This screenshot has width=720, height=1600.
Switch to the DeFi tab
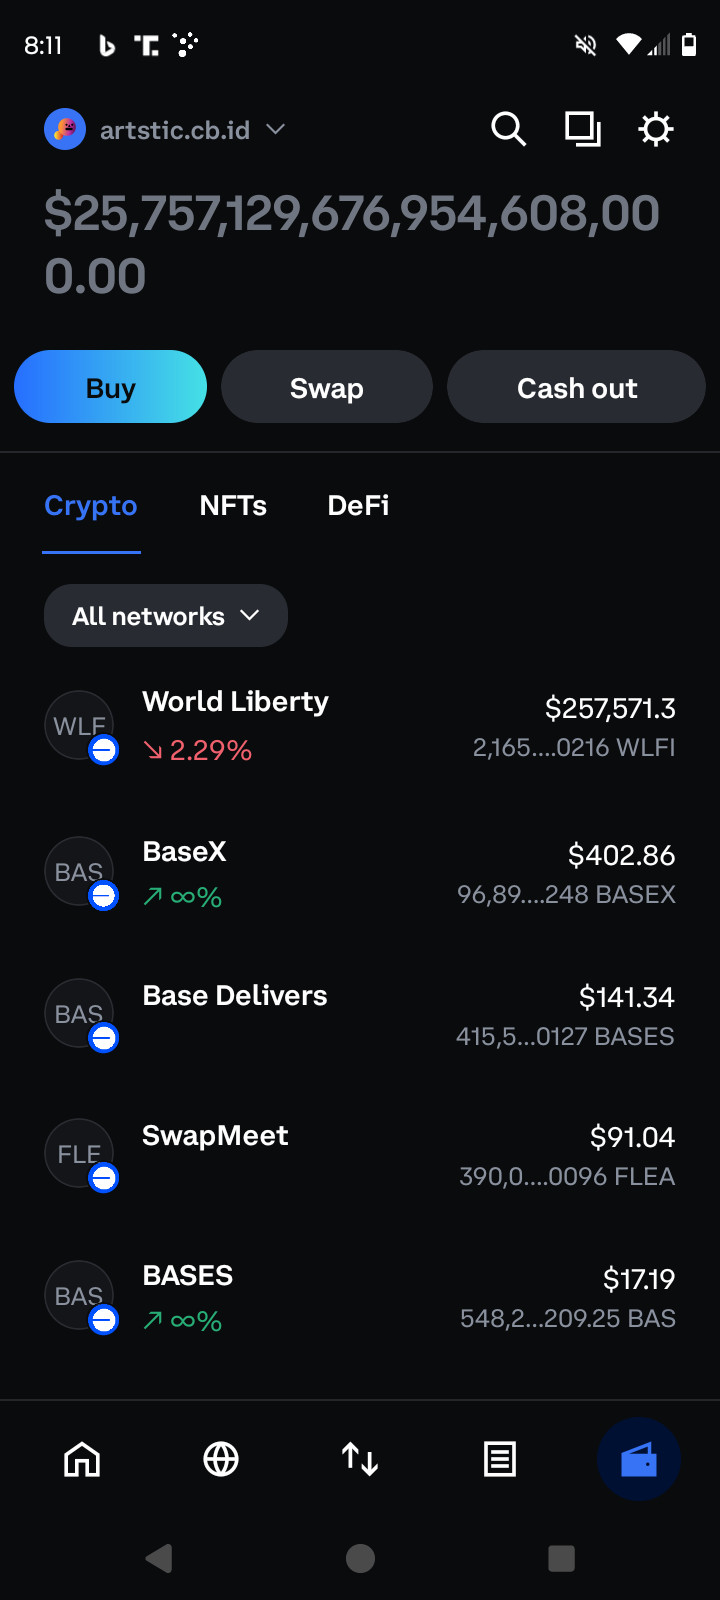click(x=358, y=506)
